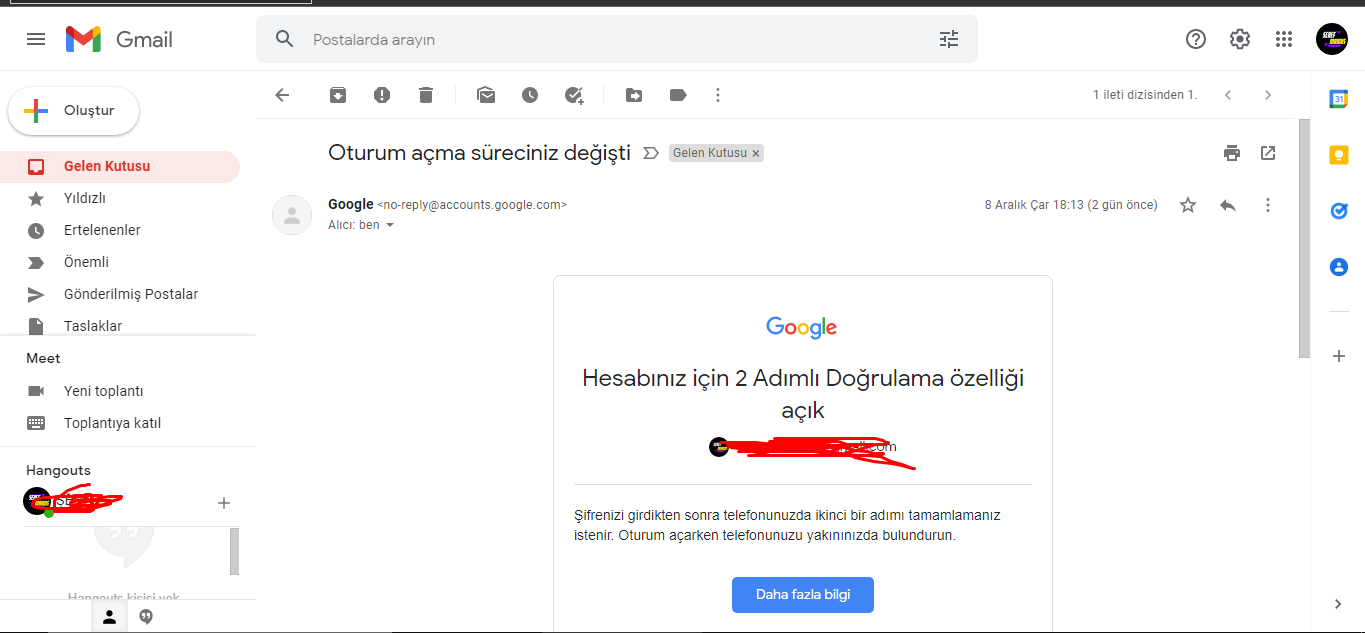Viewport: 1365px width, 633px height.
Task: Go to newer conversation arrow
Action: (1228, 95)
